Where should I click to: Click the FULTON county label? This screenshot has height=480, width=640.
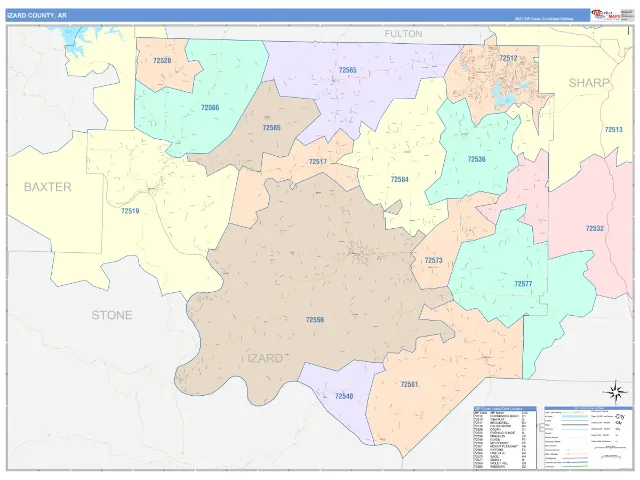(403, 33)
